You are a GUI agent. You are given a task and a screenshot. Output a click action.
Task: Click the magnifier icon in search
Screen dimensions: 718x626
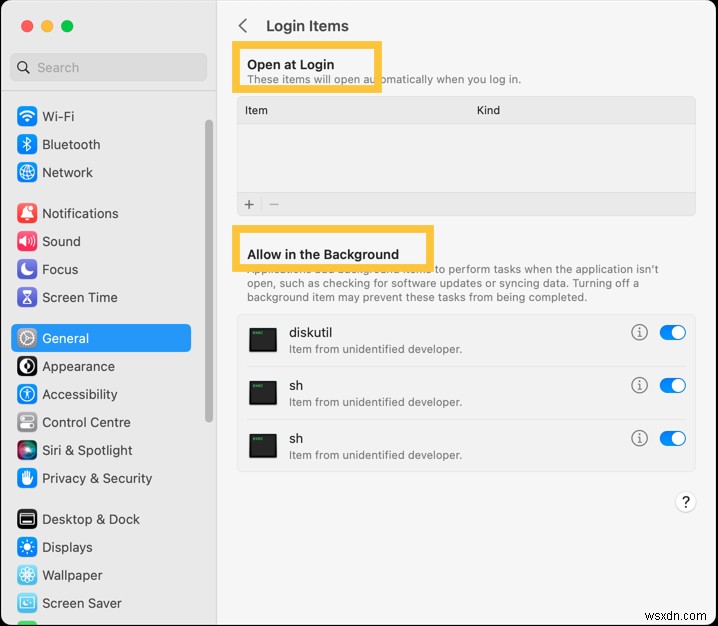point(23,68)
